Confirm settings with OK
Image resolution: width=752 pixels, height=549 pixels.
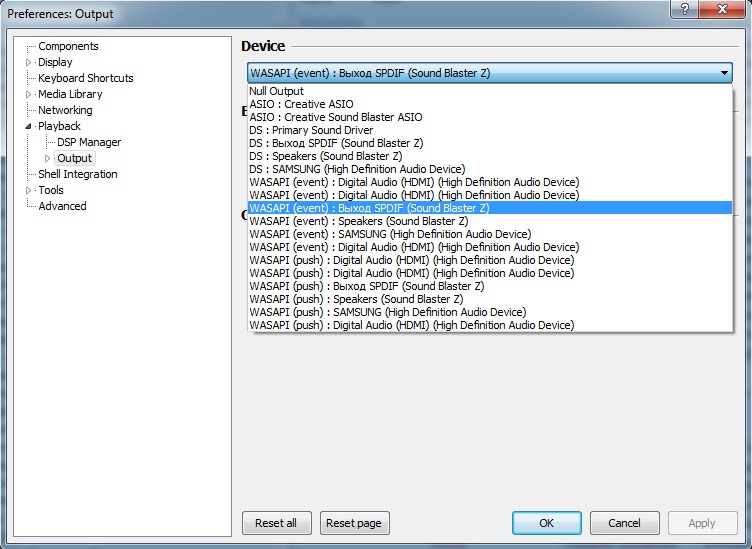547,523
